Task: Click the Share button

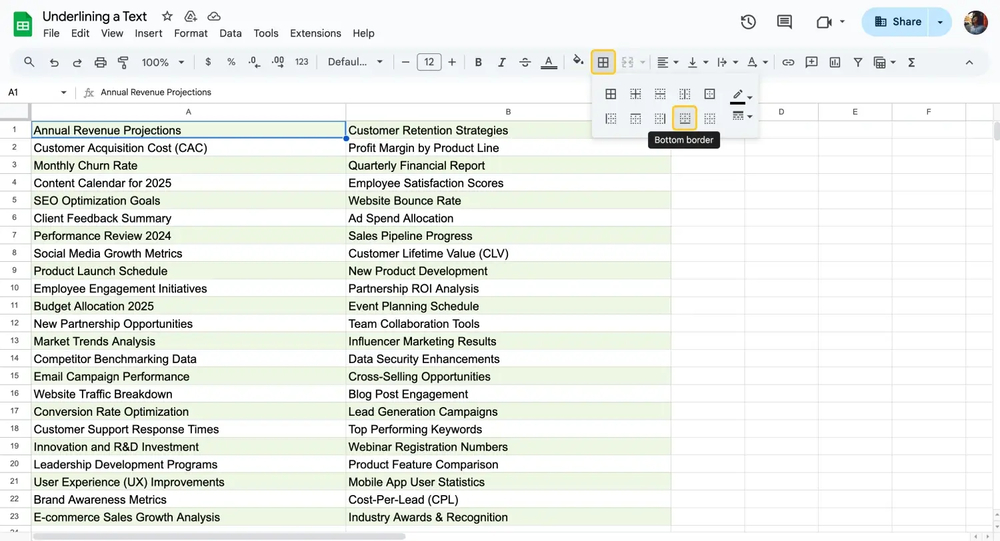Action: coord(897,22)
